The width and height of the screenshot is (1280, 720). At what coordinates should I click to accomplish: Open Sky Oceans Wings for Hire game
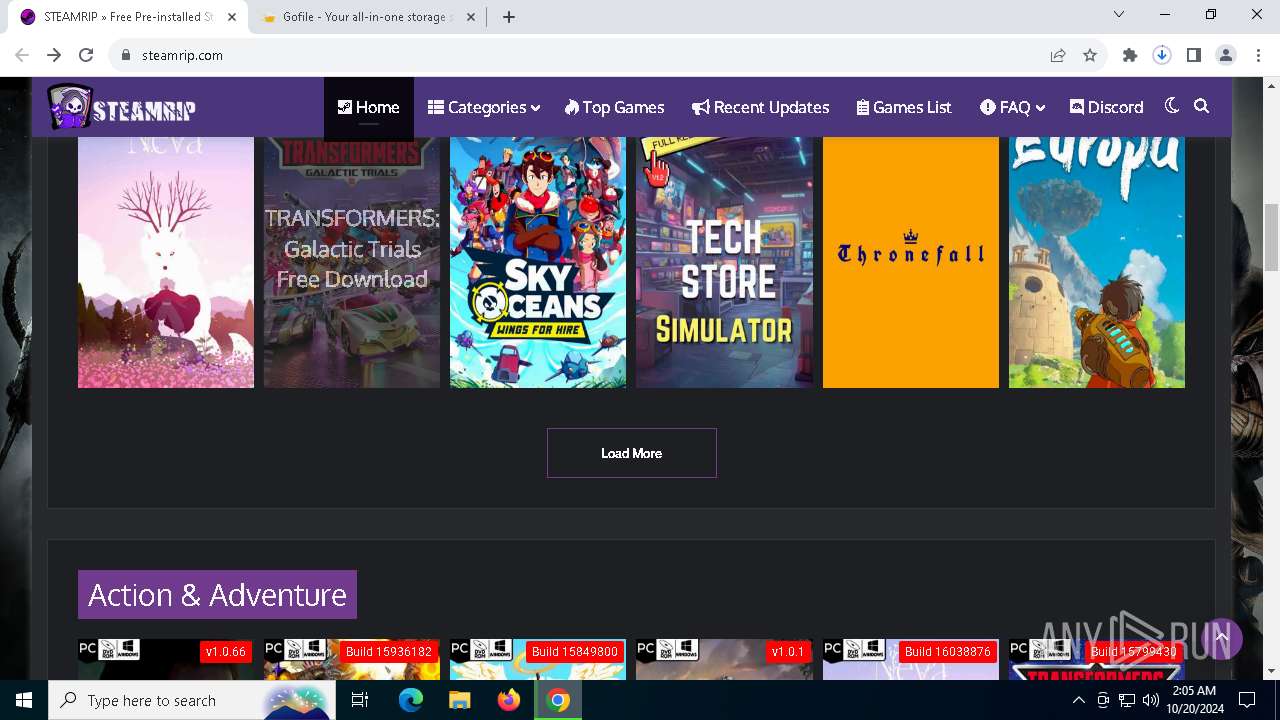coord(538,262)
